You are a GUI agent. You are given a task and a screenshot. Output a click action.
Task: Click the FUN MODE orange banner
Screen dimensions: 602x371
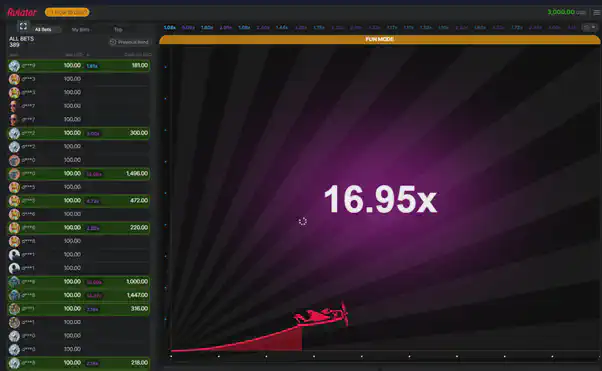click(379, 39)
